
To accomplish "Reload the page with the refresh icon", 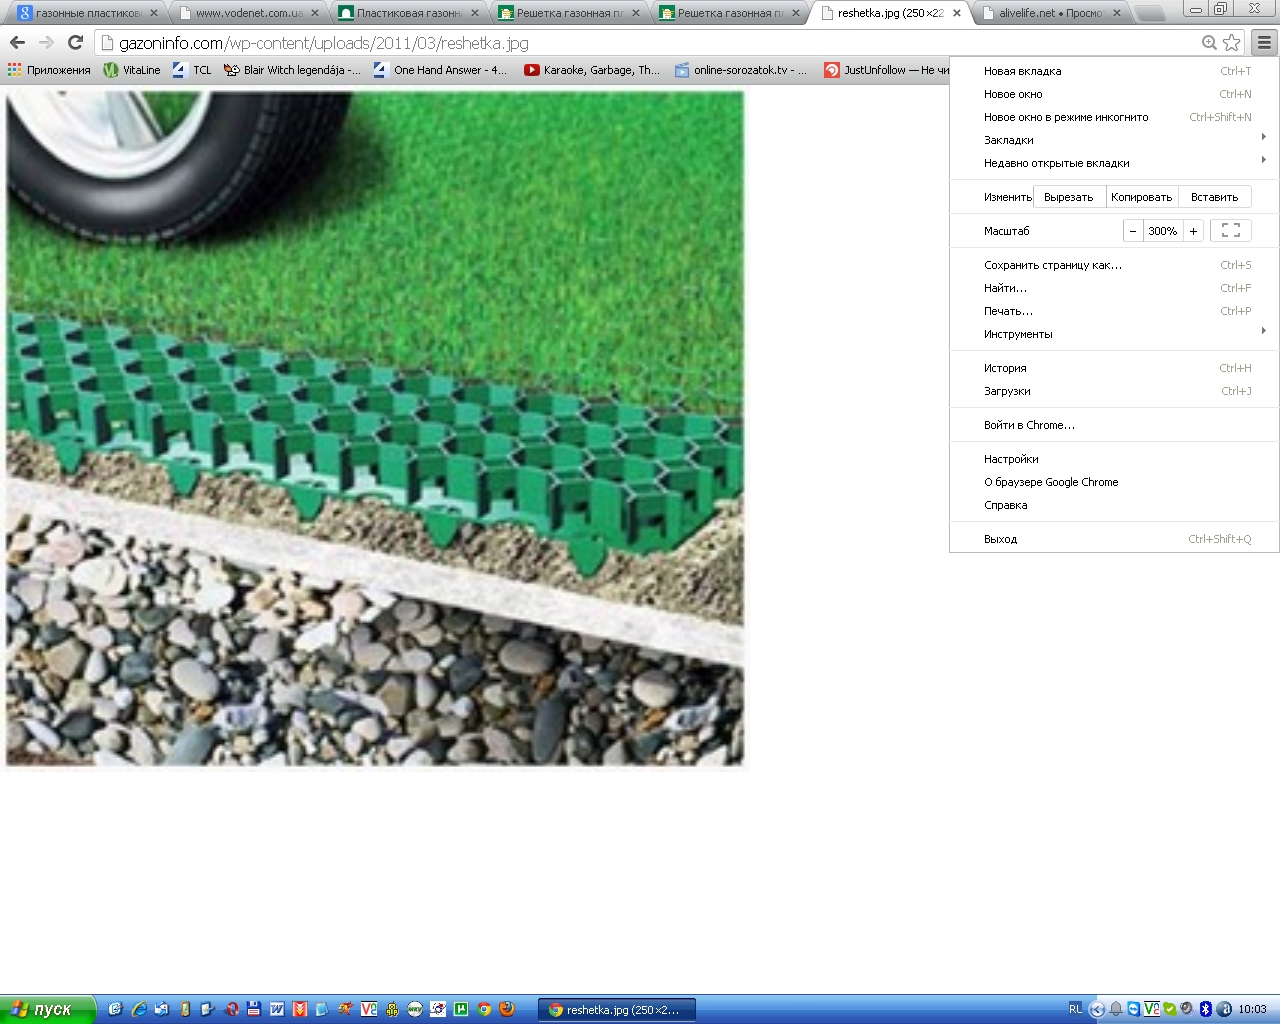I will pyautogui.click(x=75, y=43).
